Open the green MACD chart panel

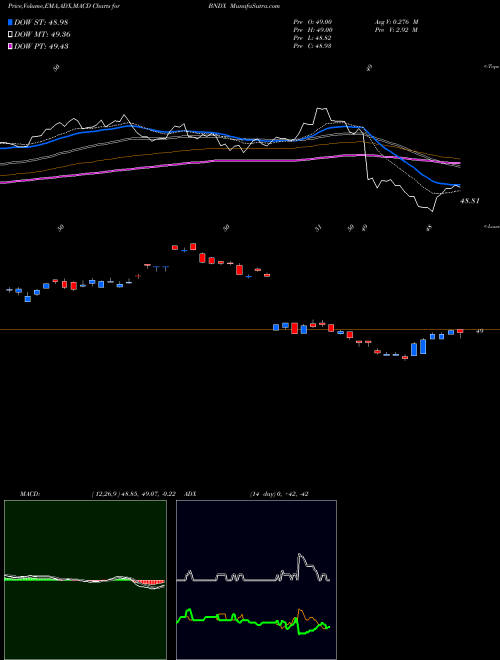[85, 580]
